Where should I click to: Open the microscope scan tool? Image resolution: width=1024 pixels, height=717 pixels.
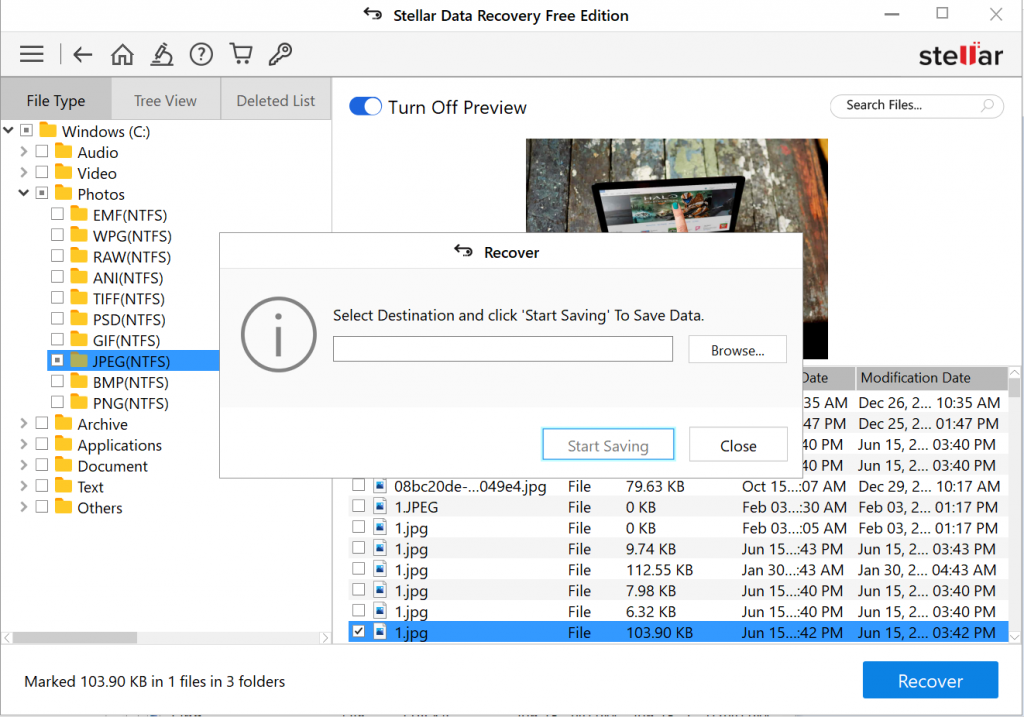tap(162, 54)
